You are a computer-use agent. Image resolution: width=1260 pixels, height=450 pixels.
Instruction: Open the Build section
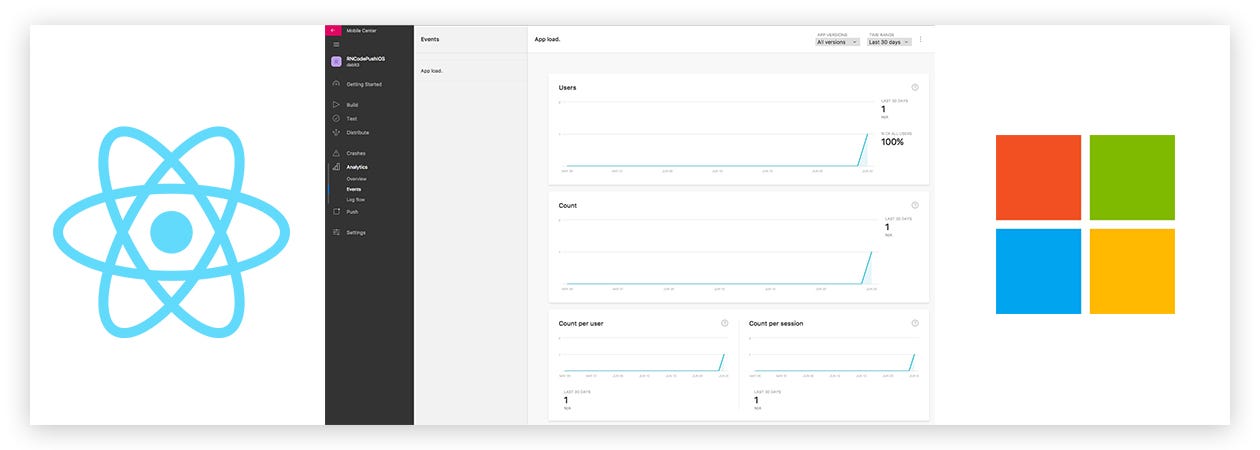click(352, 105)
